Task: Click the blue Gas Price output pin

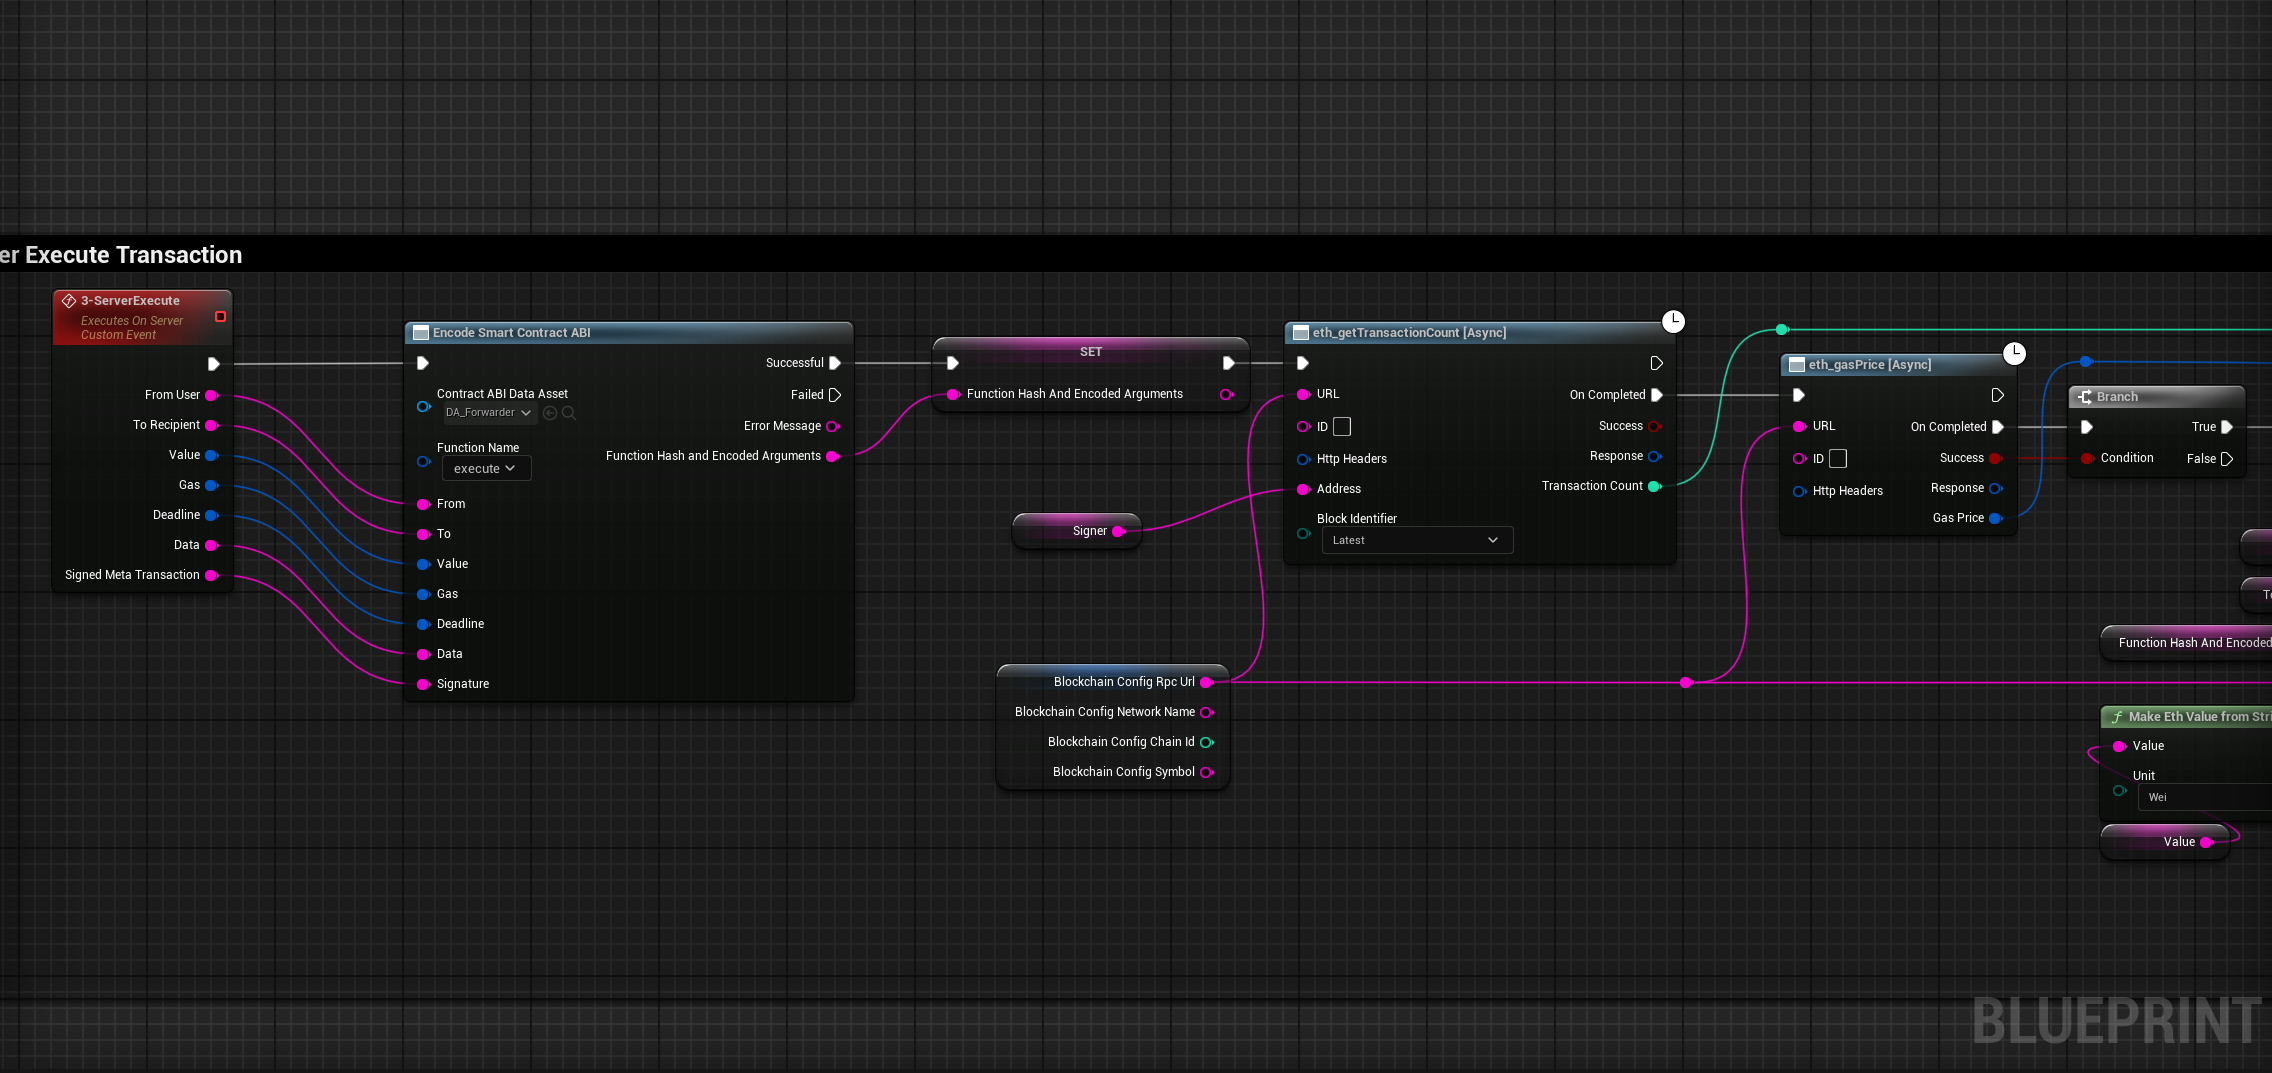Action: pos(1995,518)
